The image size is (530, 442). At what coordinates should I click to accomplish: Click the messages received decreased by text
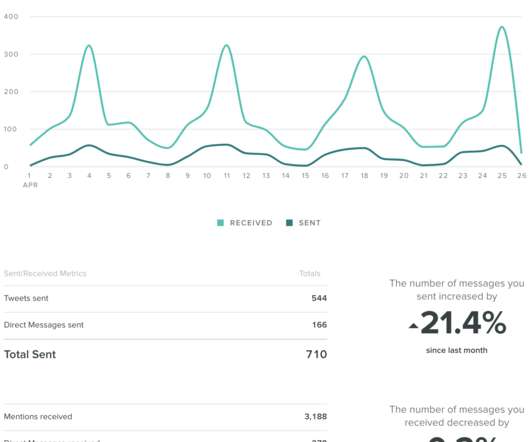pos(457,416)
